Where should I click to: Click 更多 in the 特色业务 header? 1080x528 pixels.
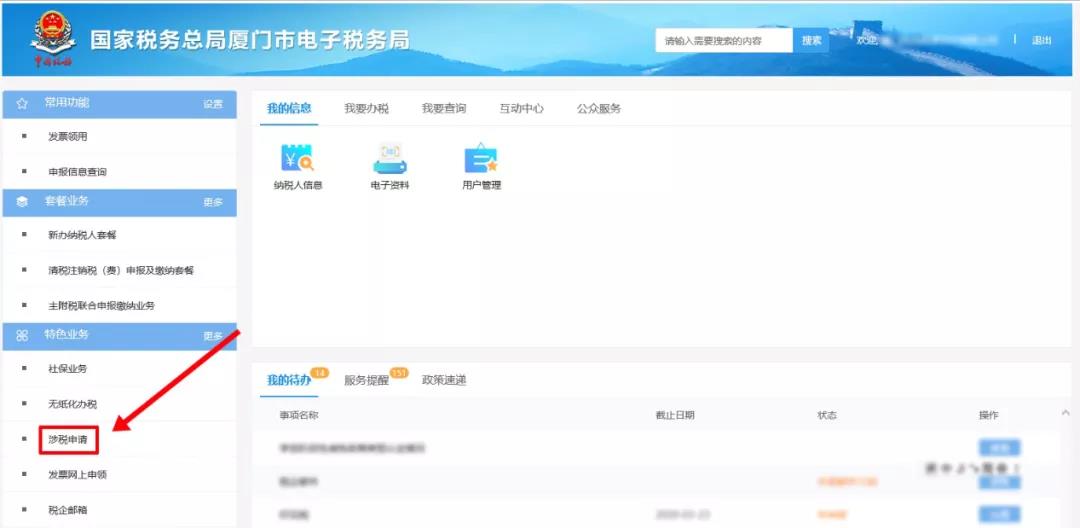pyautogui.click(x=213, y=336)
